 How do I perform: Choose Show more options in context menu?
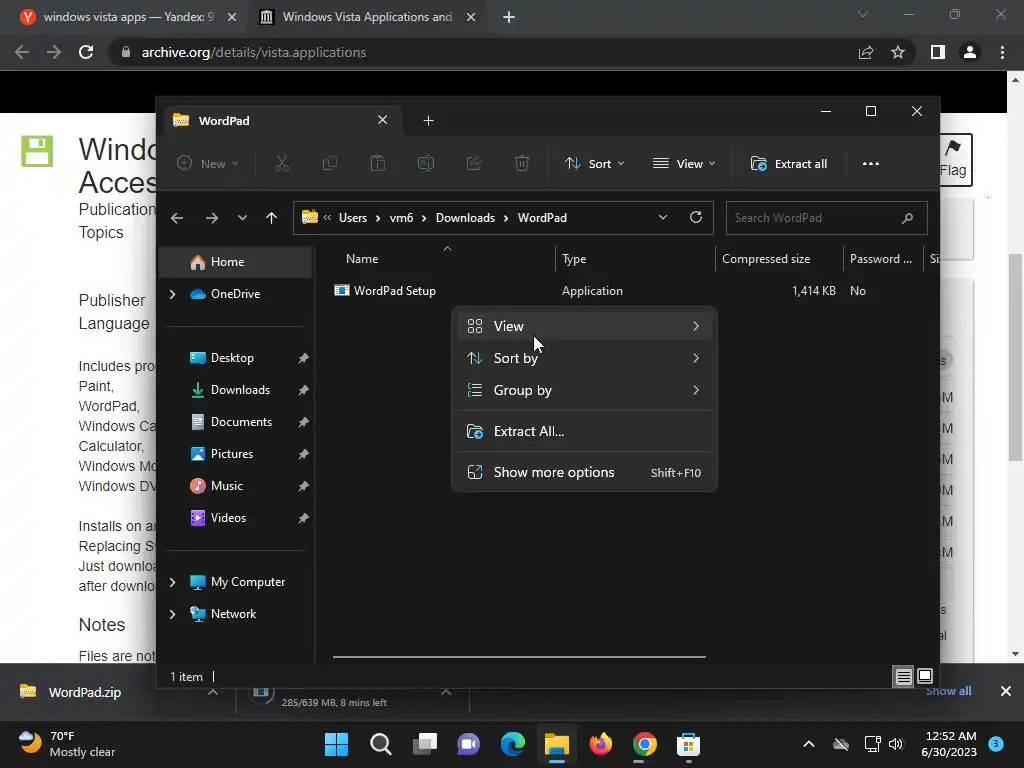tap(584, 472)
